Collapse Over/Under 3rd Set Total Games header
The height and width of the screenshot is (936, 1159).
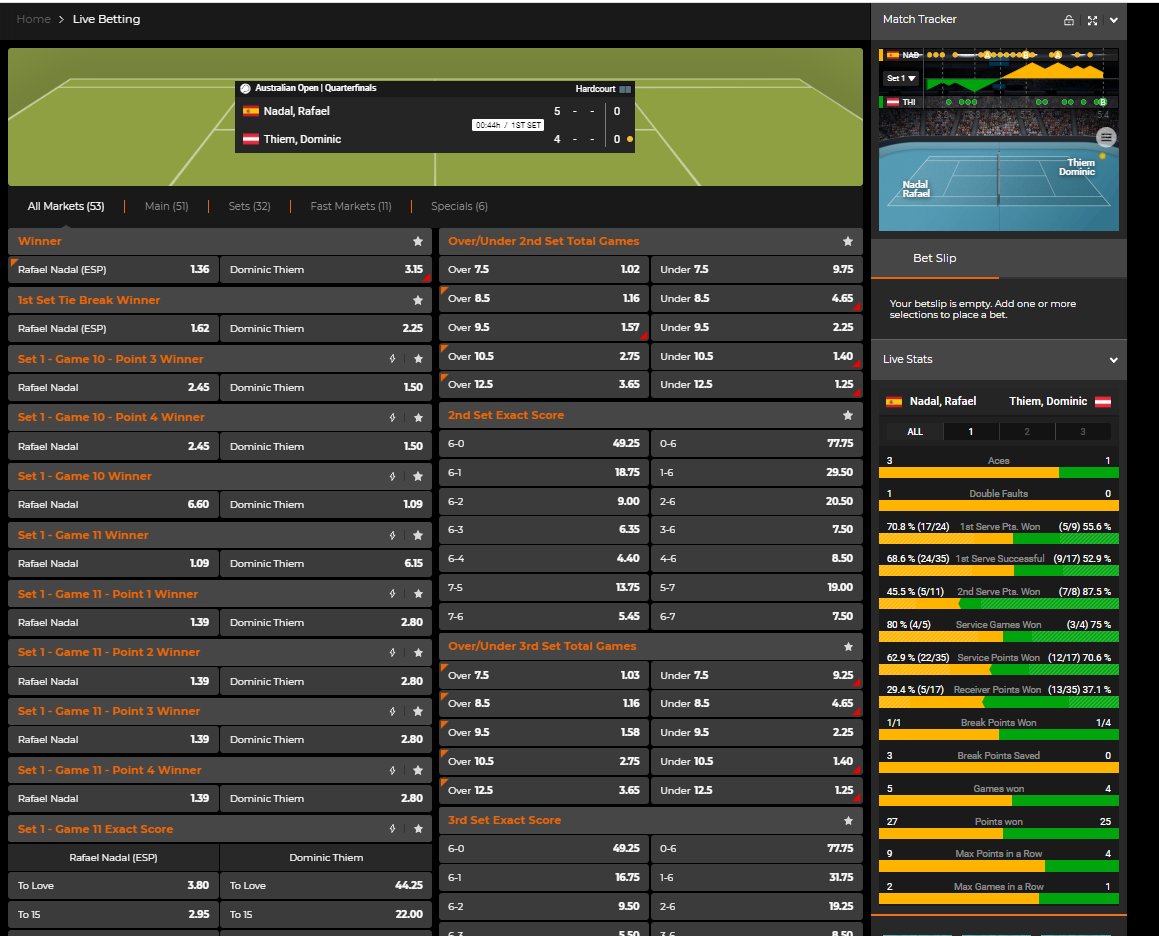coord(650,646)
